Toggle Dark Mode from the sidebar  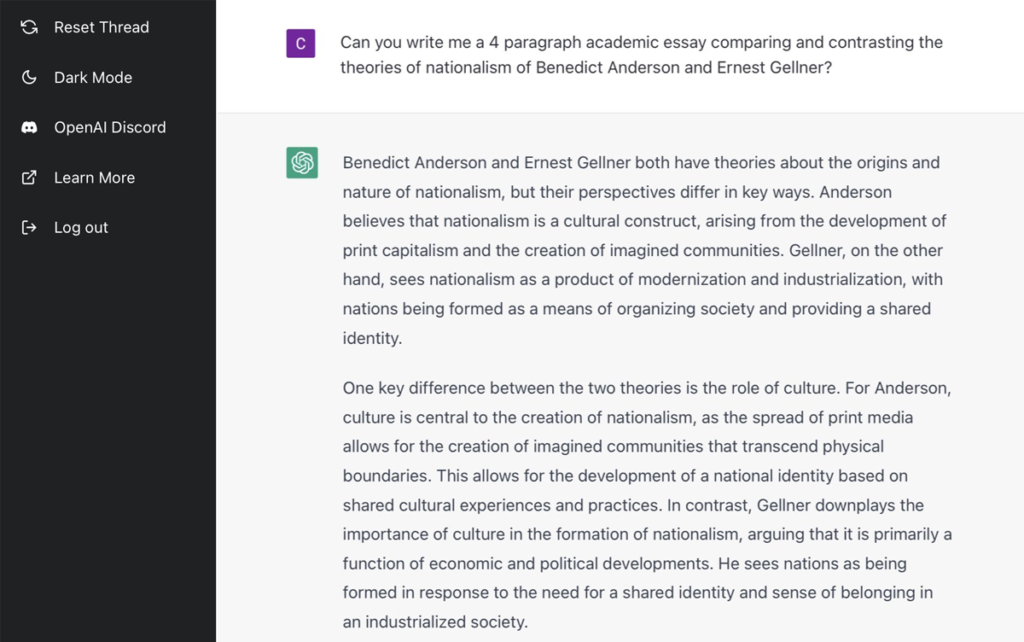tap(93, 77)
